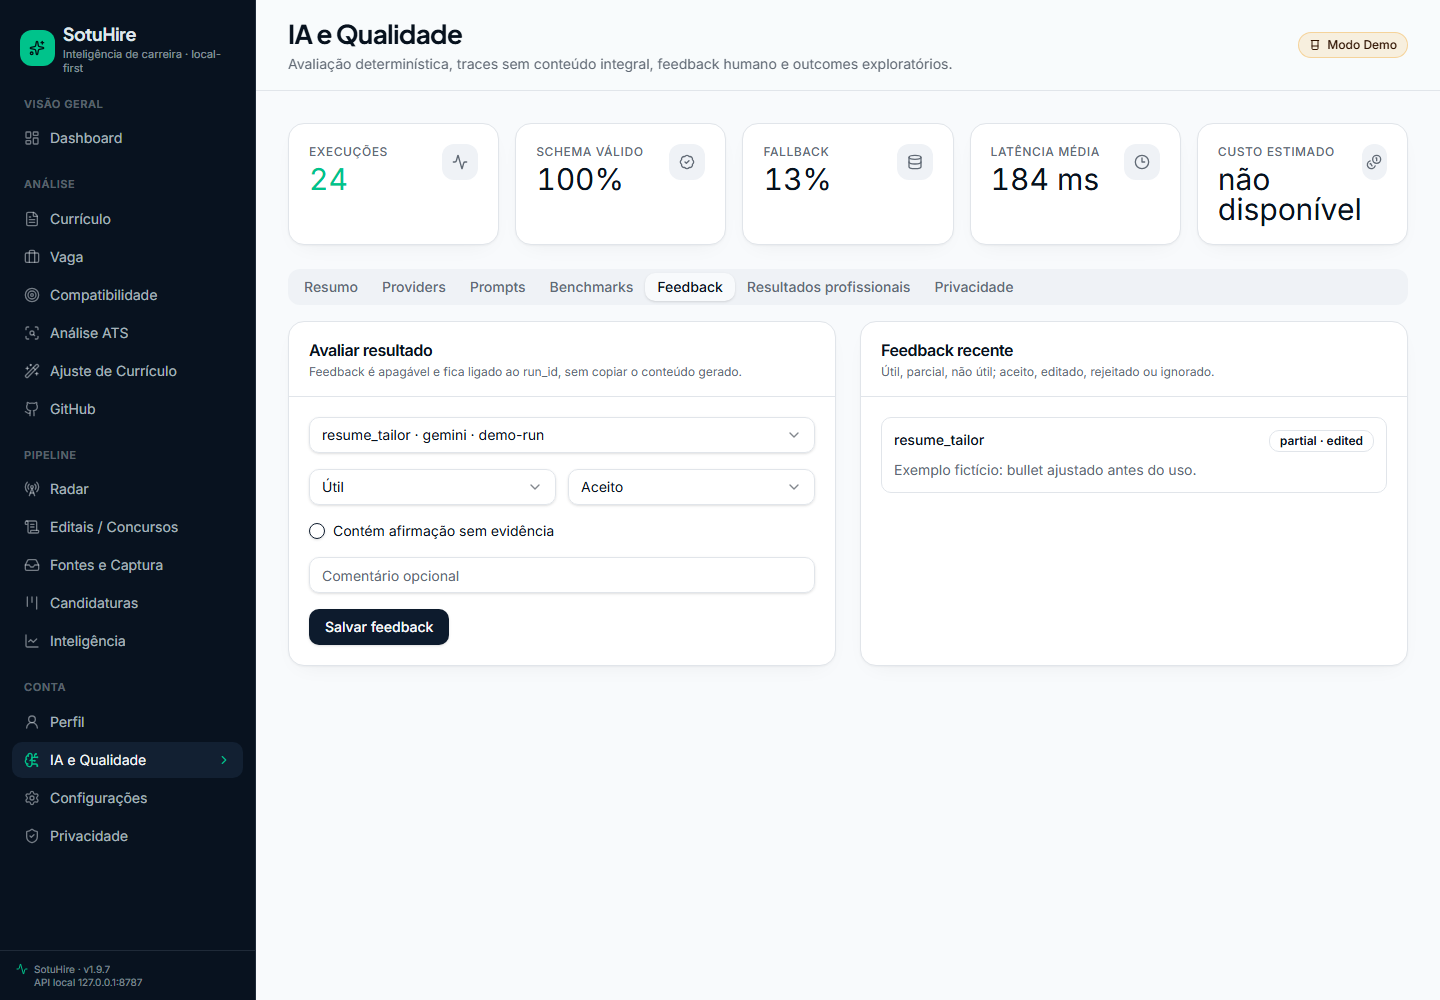Click the Dashboard grid icon
This screenshot has height=1000, width=1440.
(x=32, y=138)
